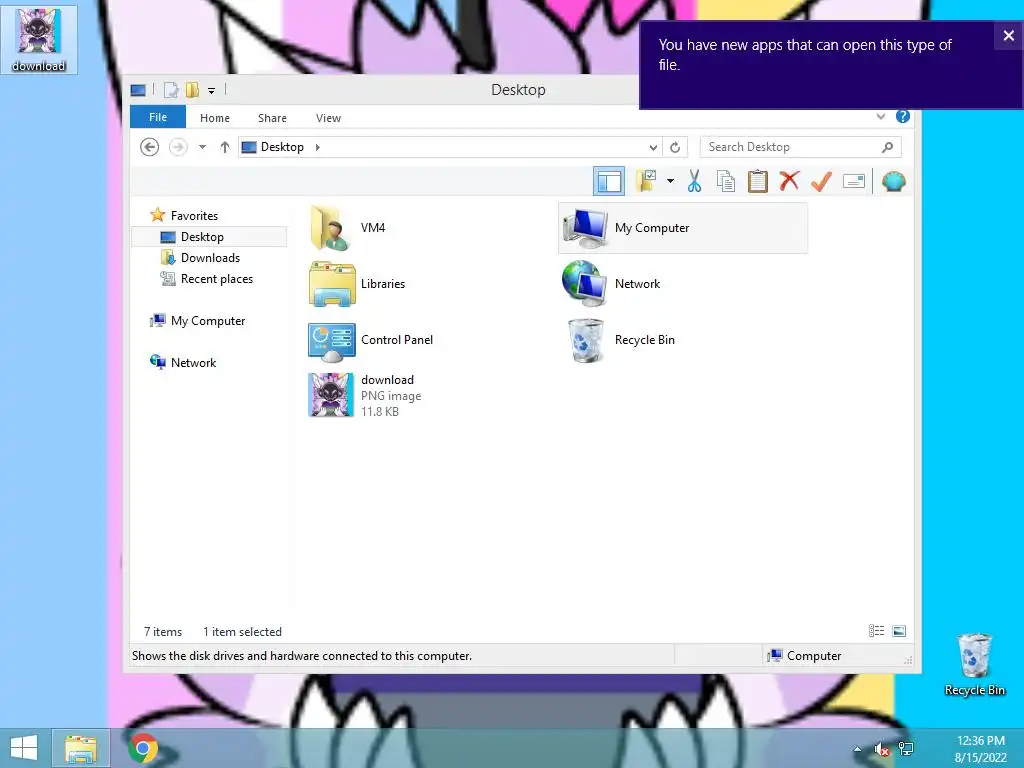
Task: Switch to large icons view in status bar
Action: click(x=899, y=631)
